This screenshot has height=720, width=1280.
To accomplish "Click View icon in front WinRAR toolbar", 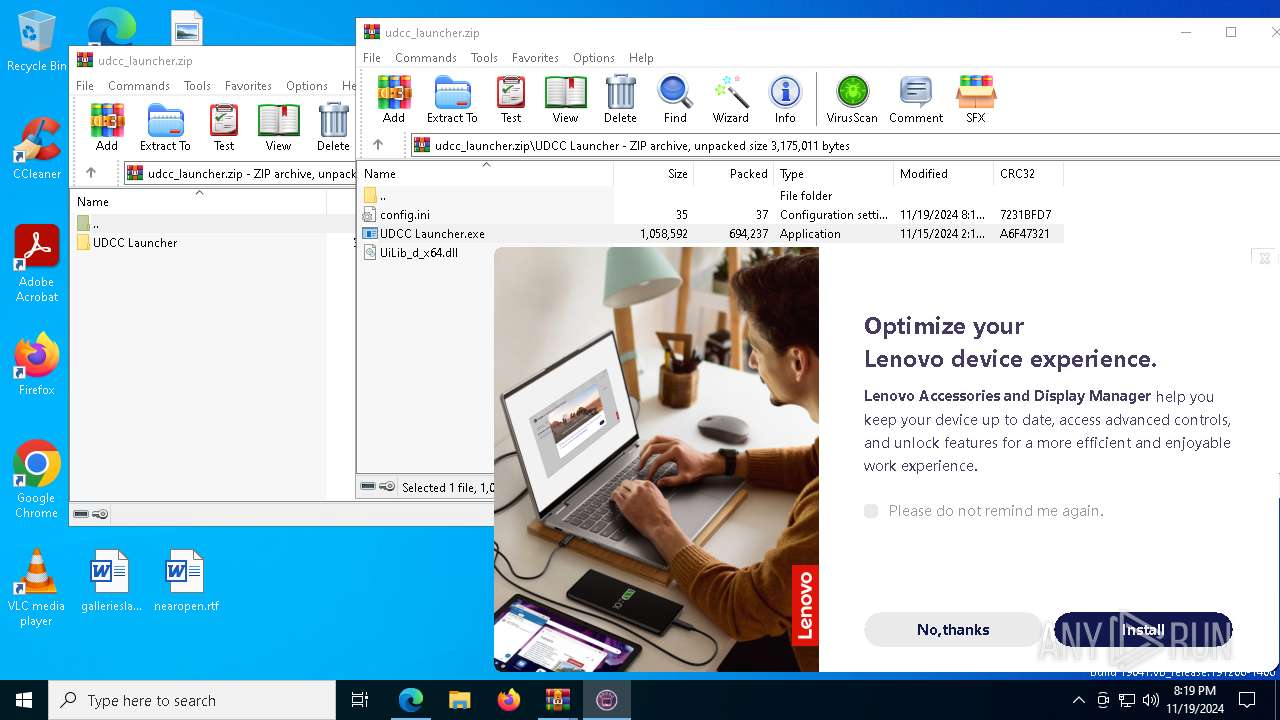I will tap(565, 99).
